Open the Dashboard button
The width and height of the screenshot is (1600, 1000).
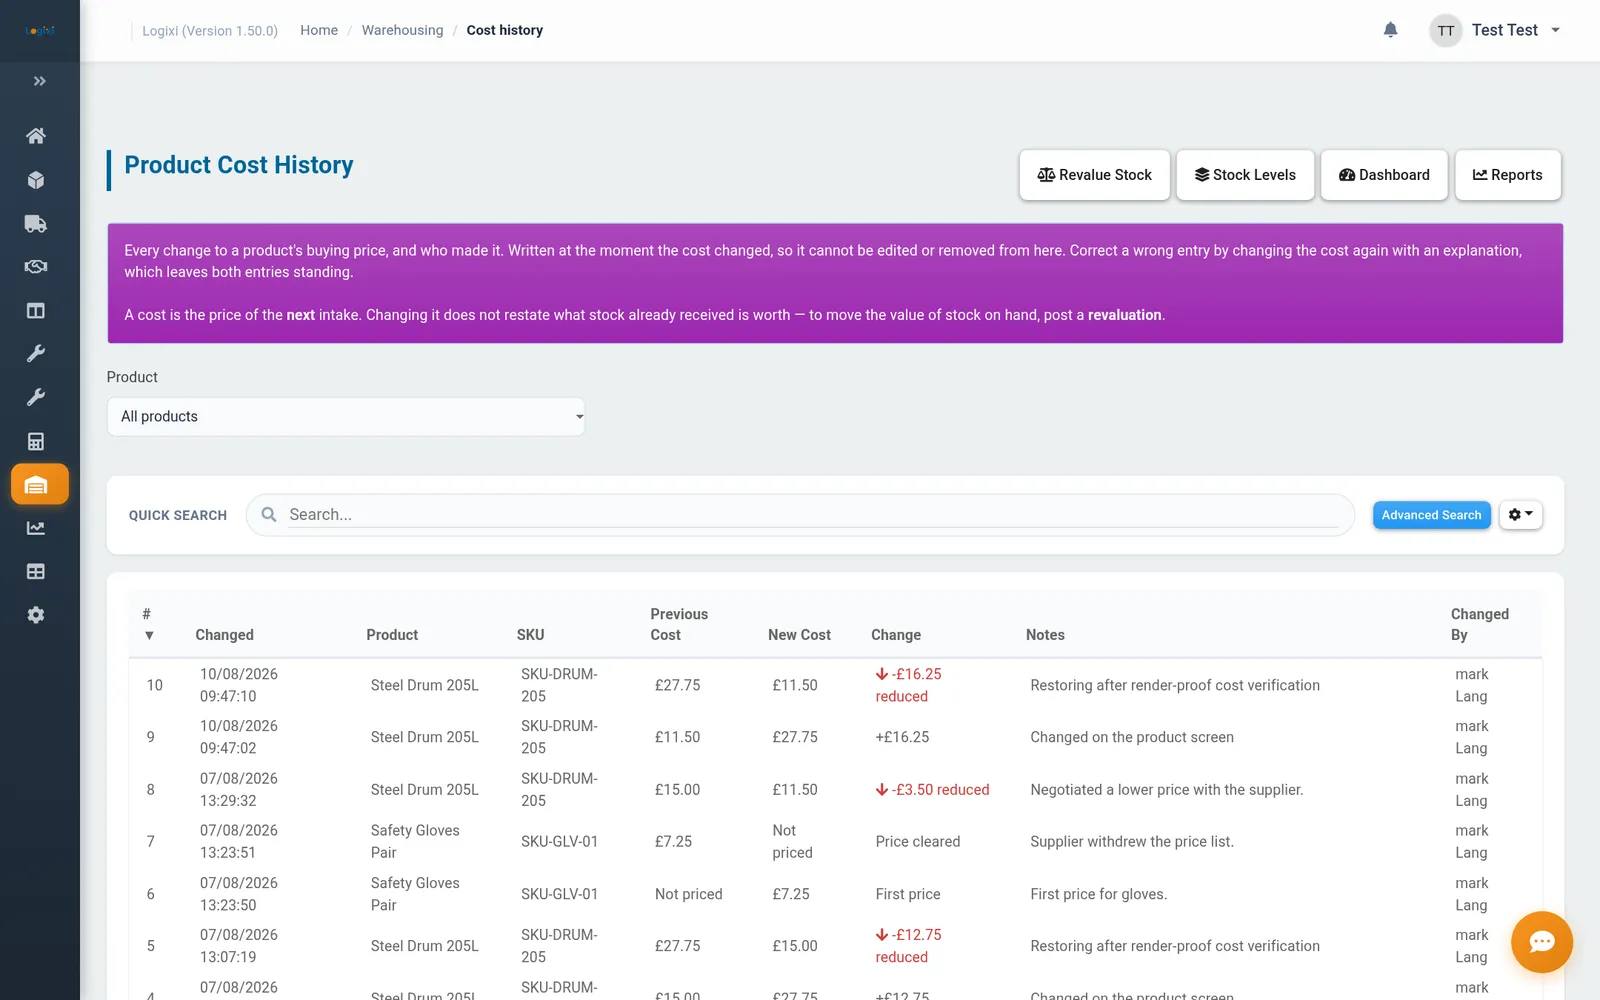pos(1384,175)
